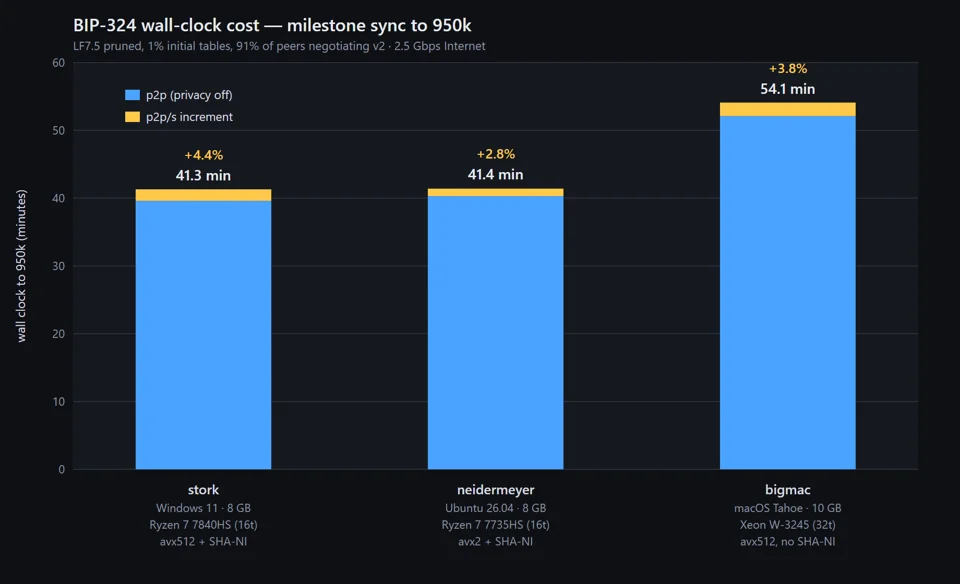Click the blue bar segment for neidermeyer
The width and height of the screenshot is (960, 584).
point(495,332)
